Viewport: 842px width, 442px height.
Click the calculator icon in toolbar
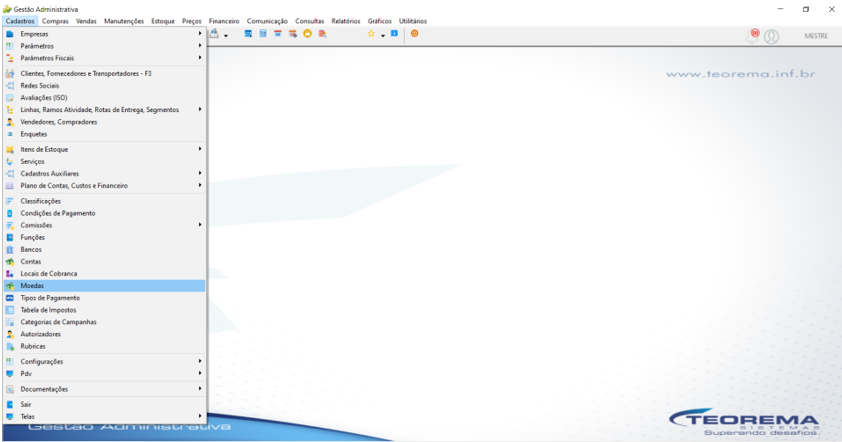[263, 34]
